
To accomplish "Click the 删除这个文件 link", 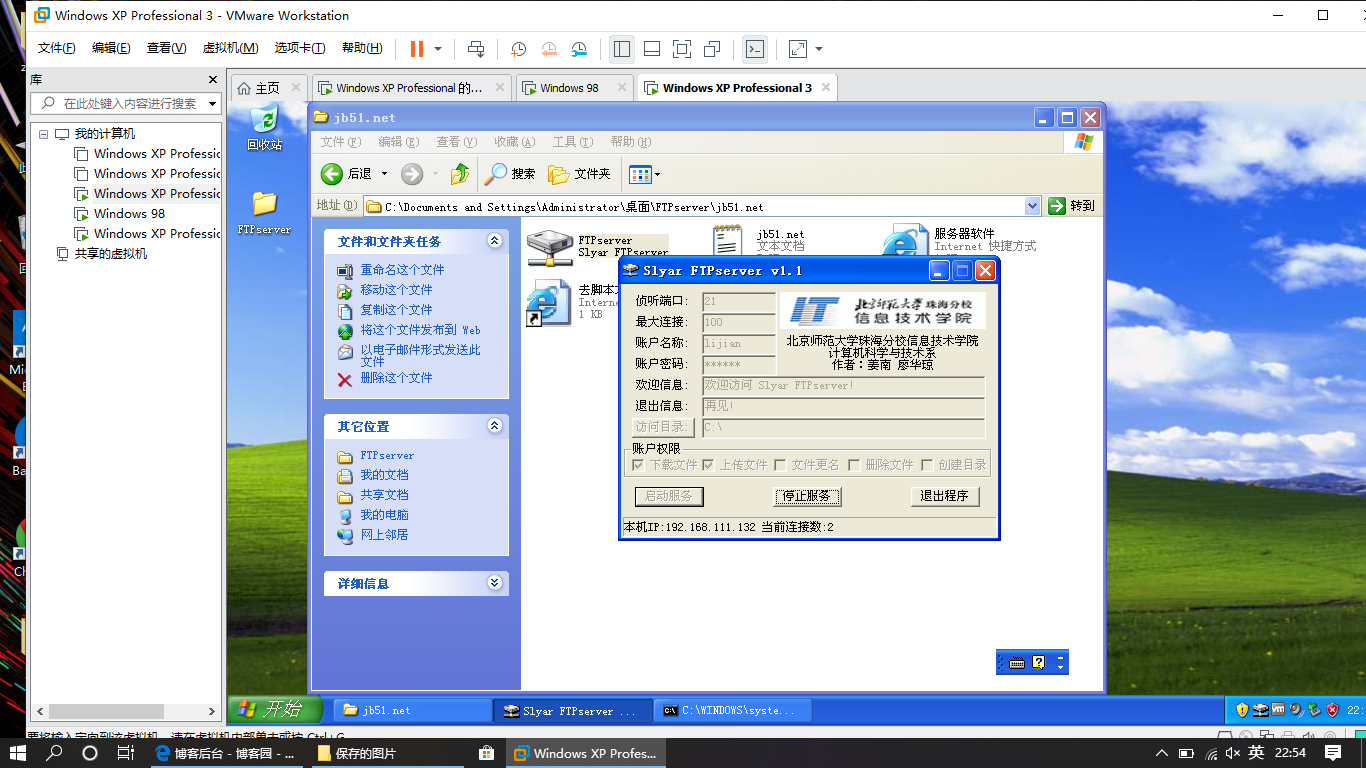I will 397,378.
